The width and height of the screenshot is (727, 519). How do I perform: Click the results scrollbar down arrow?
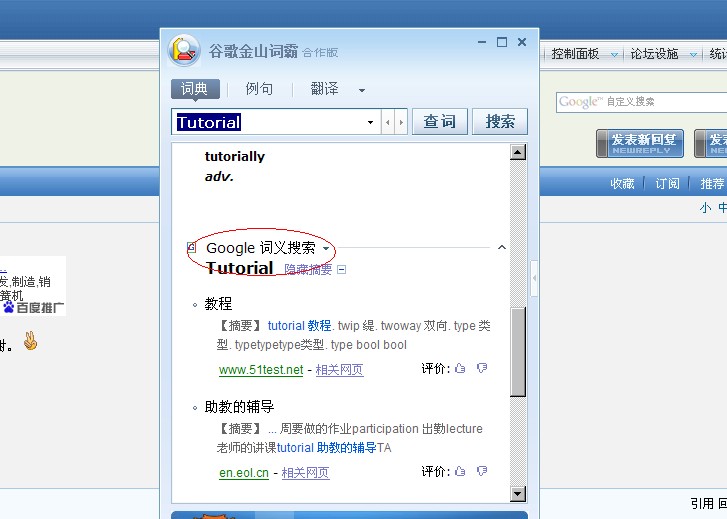point(518,493)
